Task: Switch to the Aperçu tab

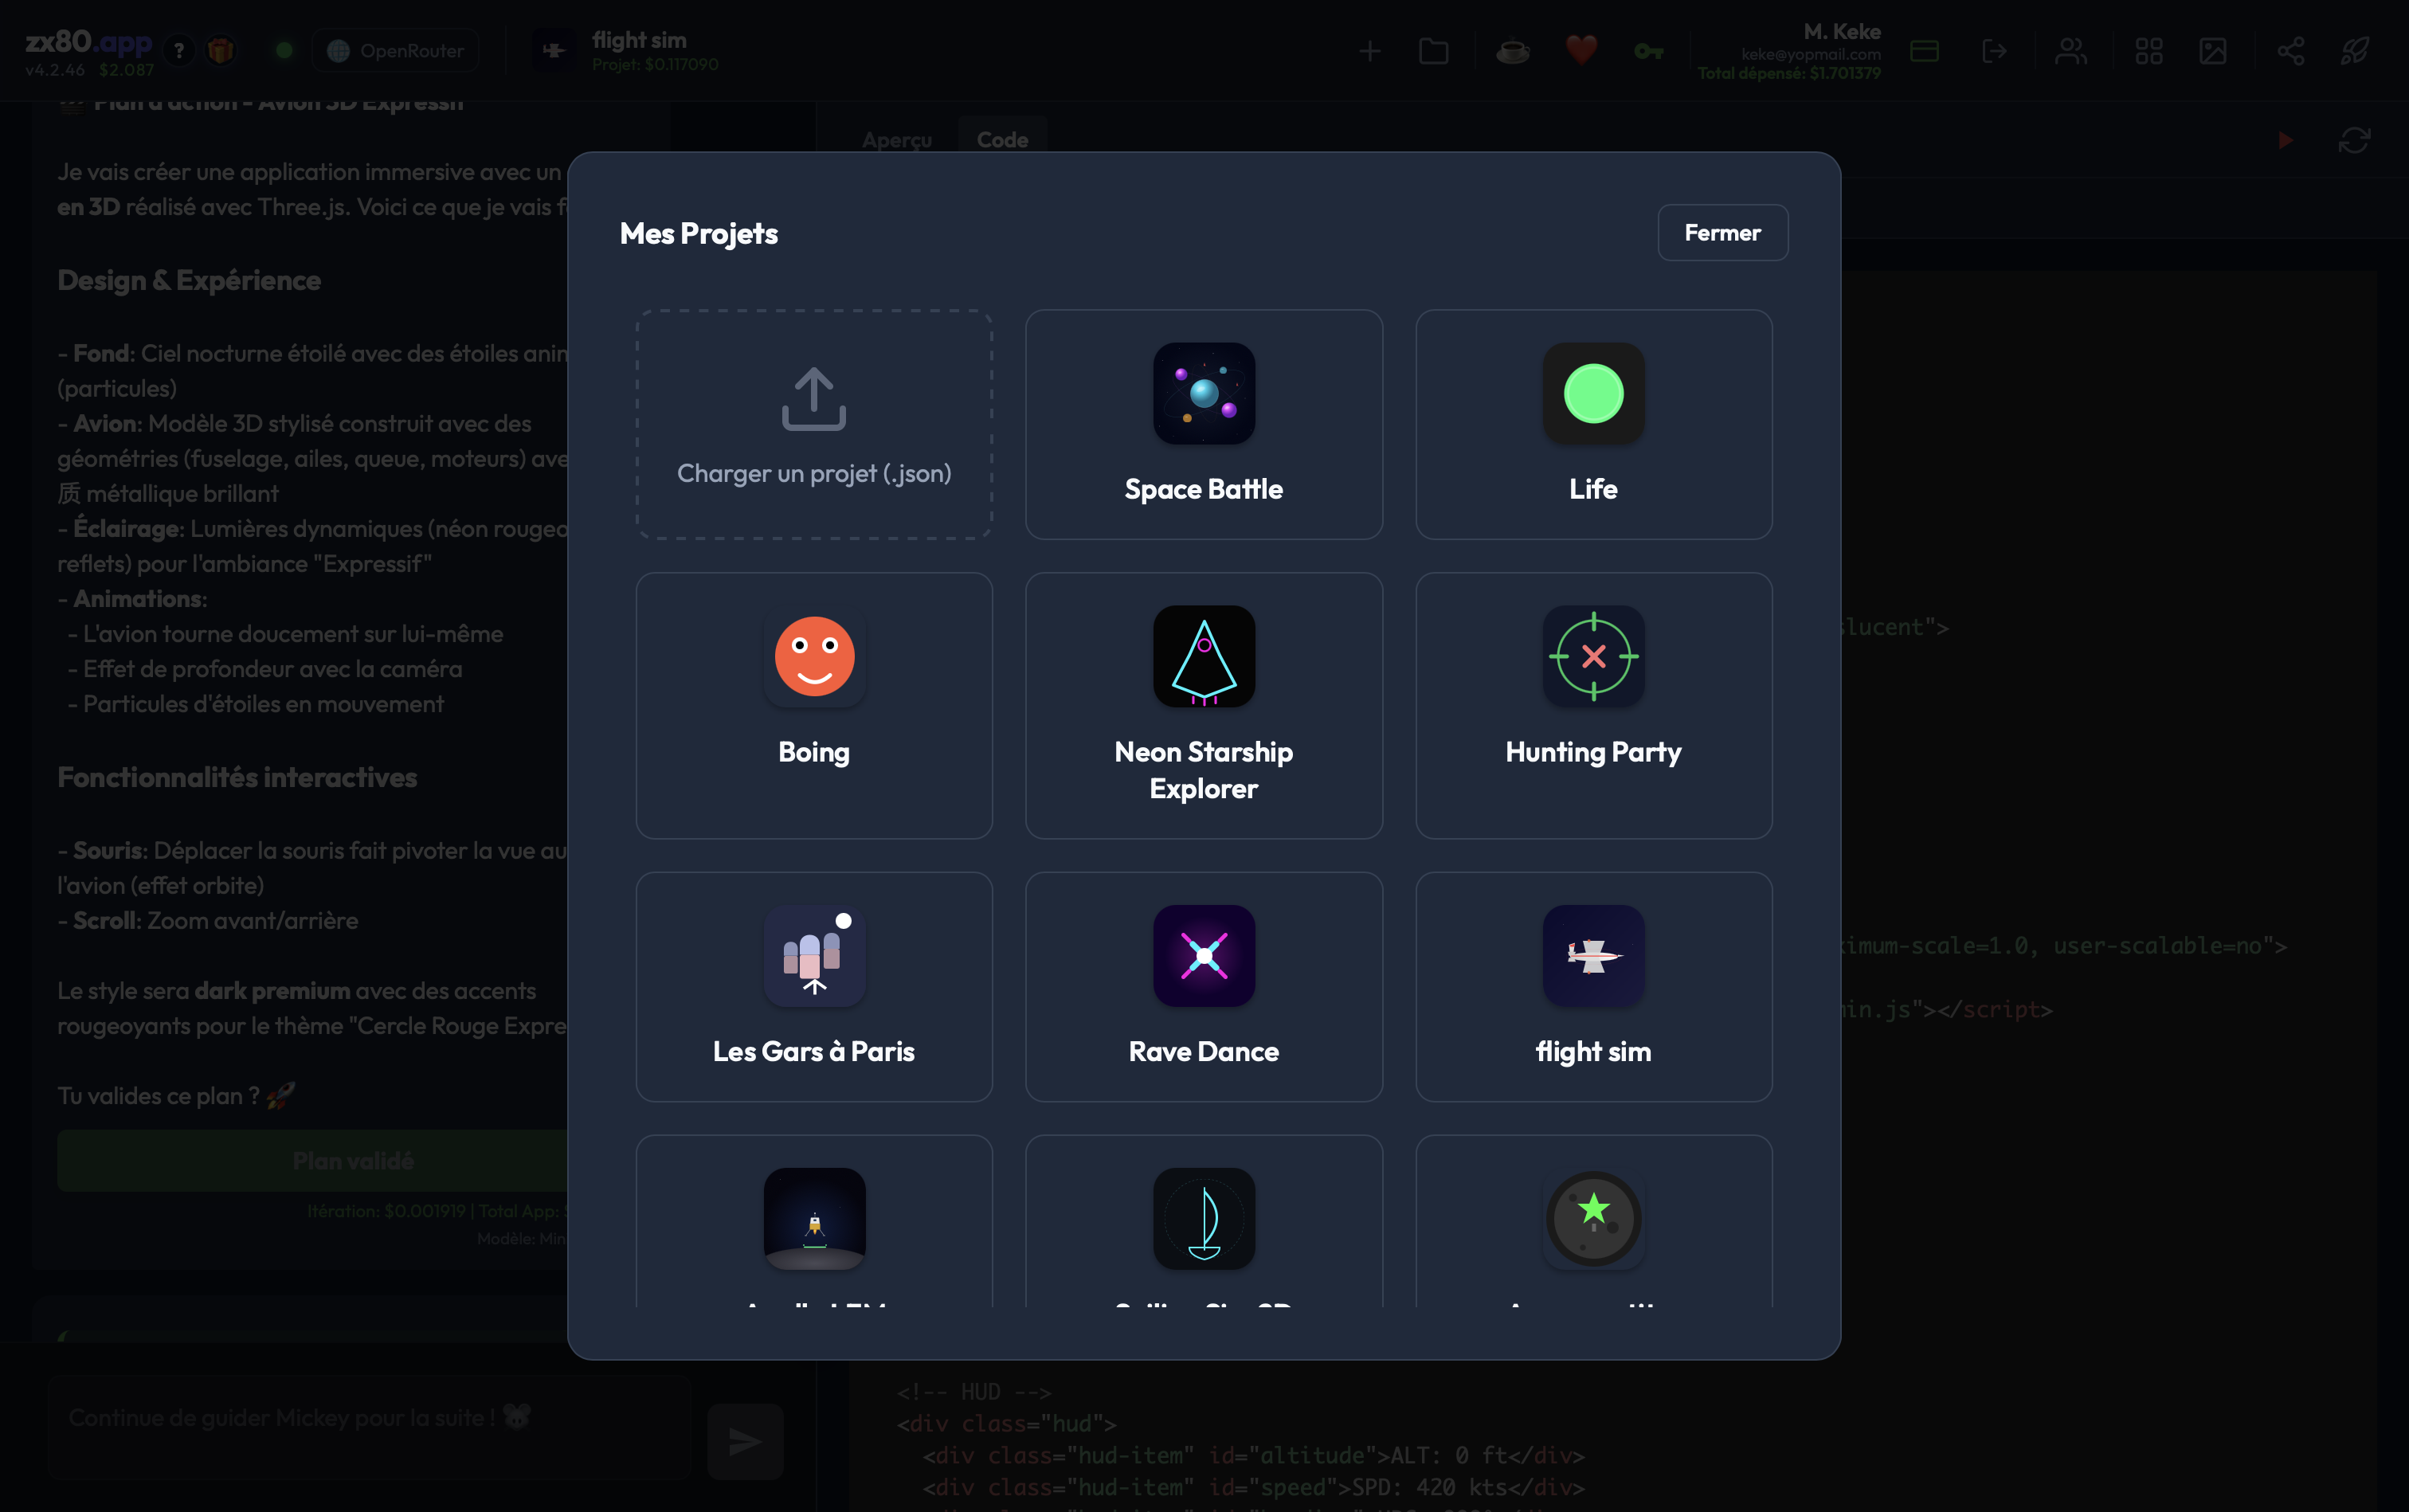Action: coord(897,140)
